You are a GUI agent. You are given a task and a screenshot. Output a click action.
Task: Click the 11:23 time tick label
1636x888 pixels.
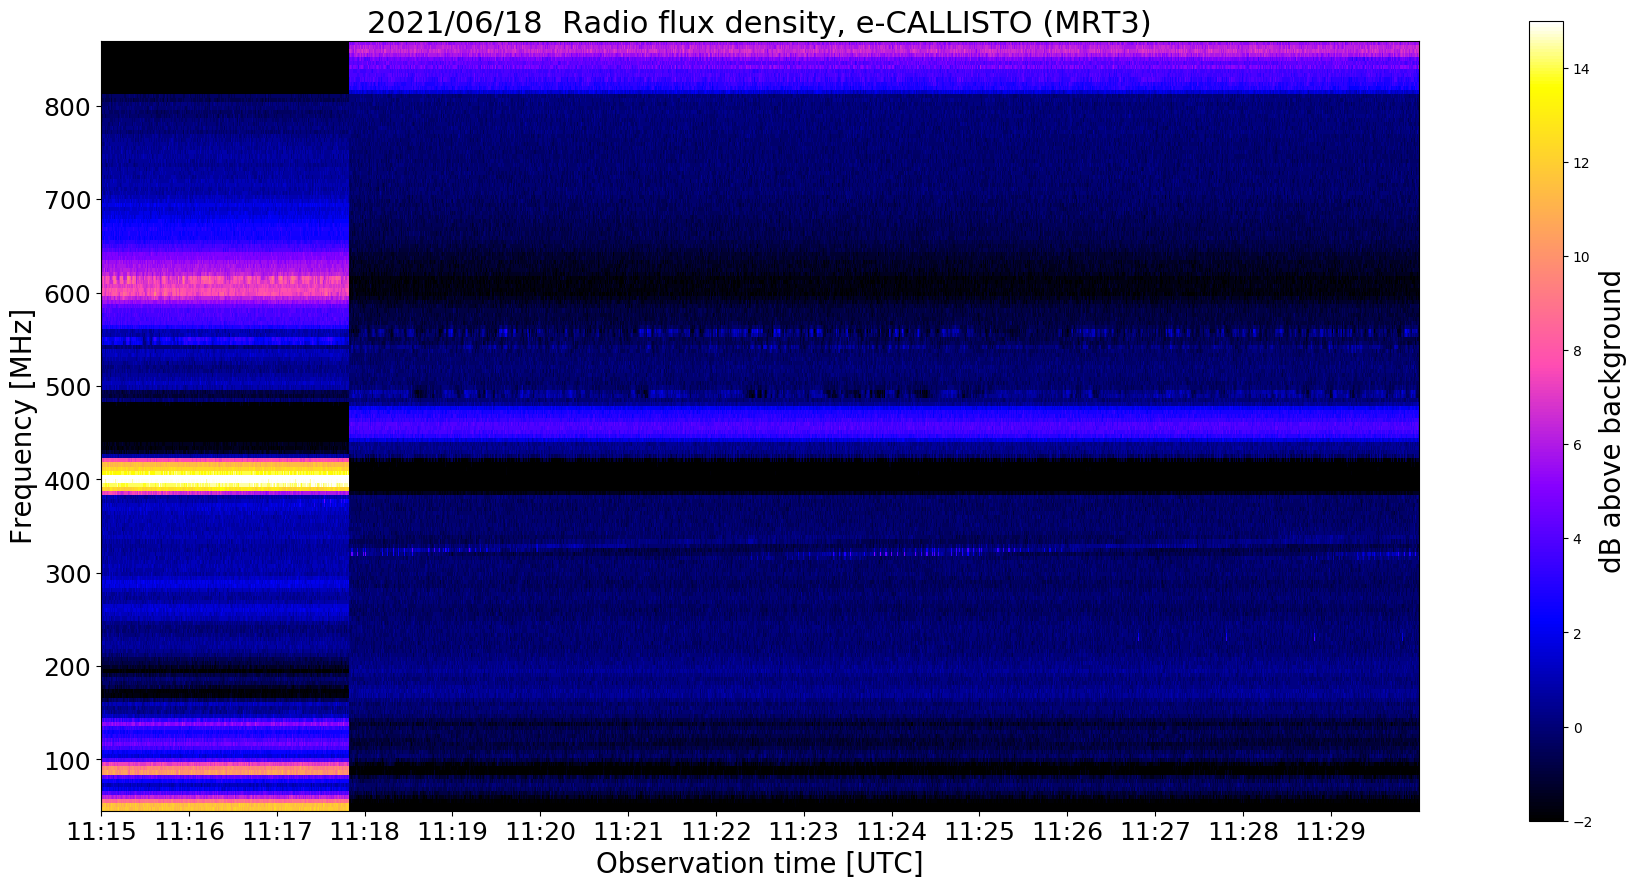click(804, 832)
